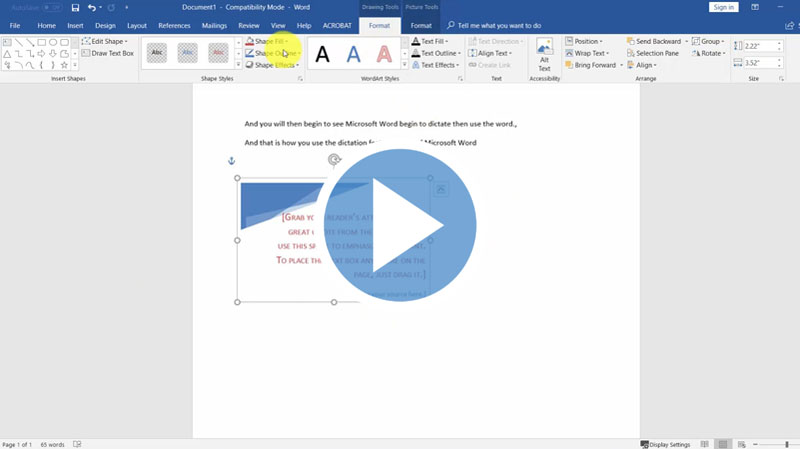
Task: Click the Undo arrow icon
Action: coord(91,8)
